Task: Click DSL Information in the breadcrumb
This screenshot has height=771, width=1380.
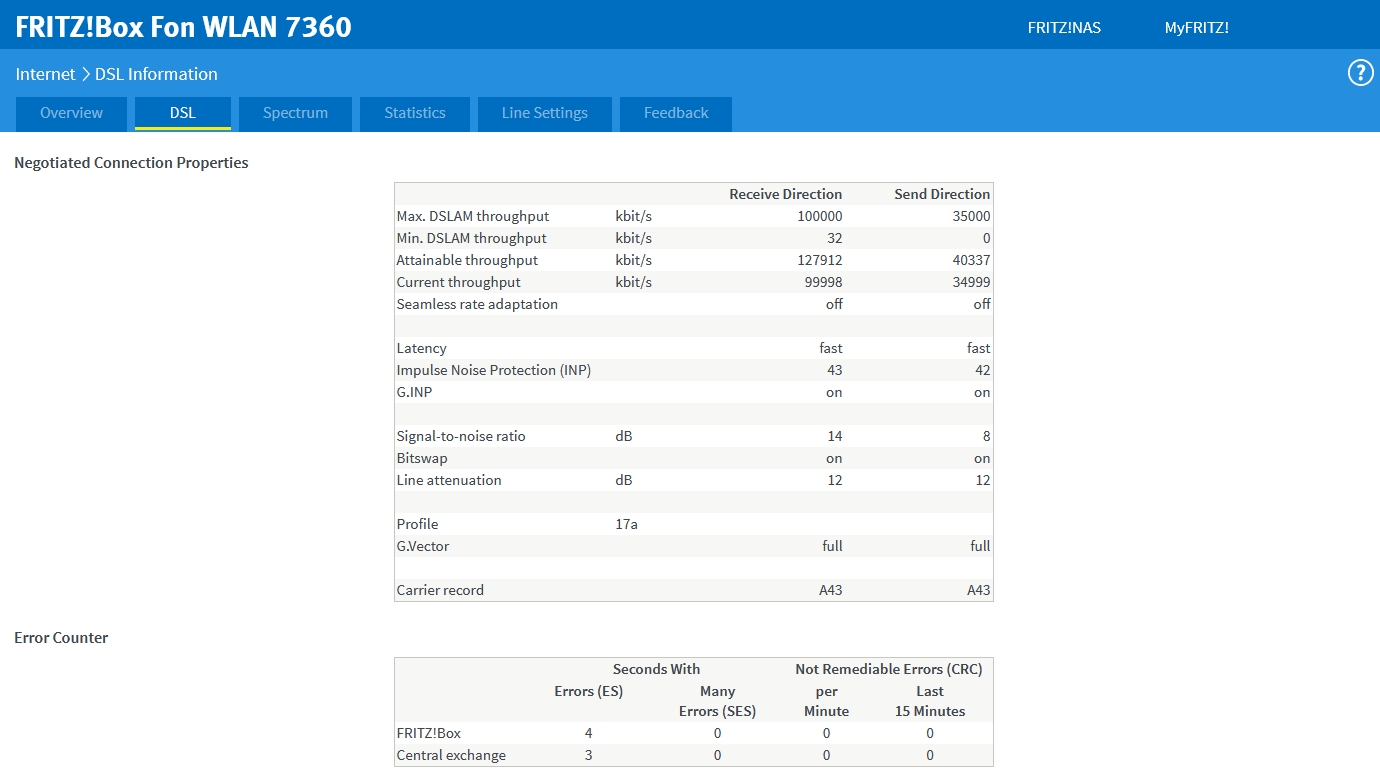Action: [156, 74]
